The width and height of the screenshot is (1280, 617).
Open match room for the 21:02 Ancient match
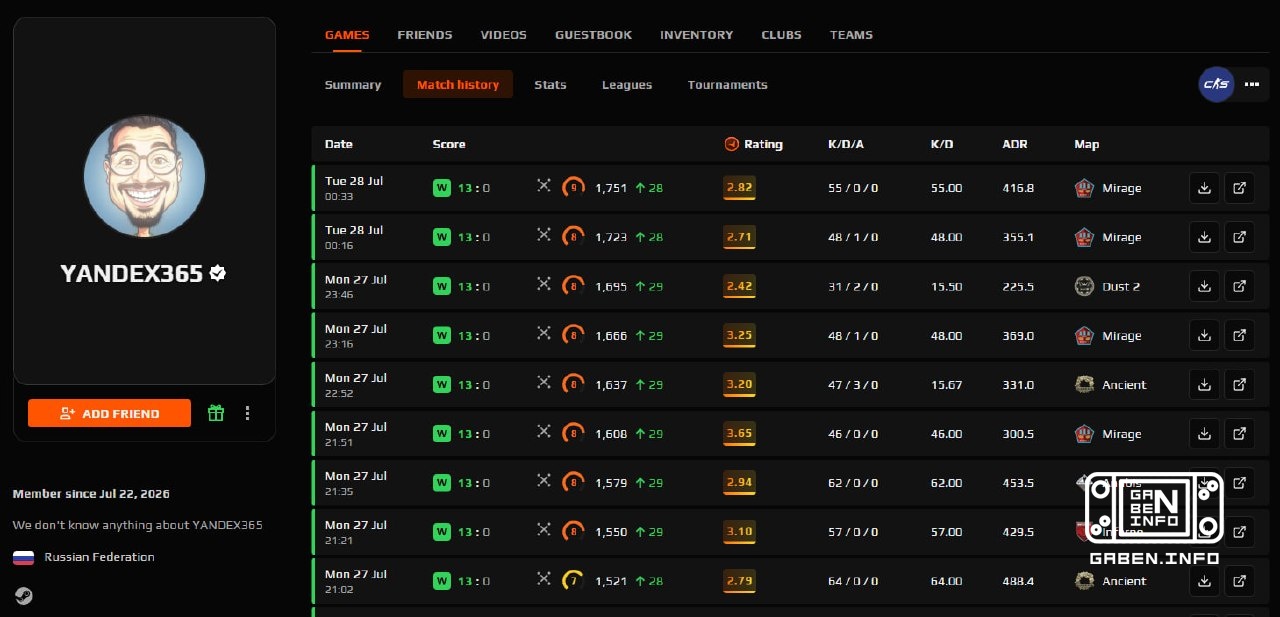[x=1239, y=580]
